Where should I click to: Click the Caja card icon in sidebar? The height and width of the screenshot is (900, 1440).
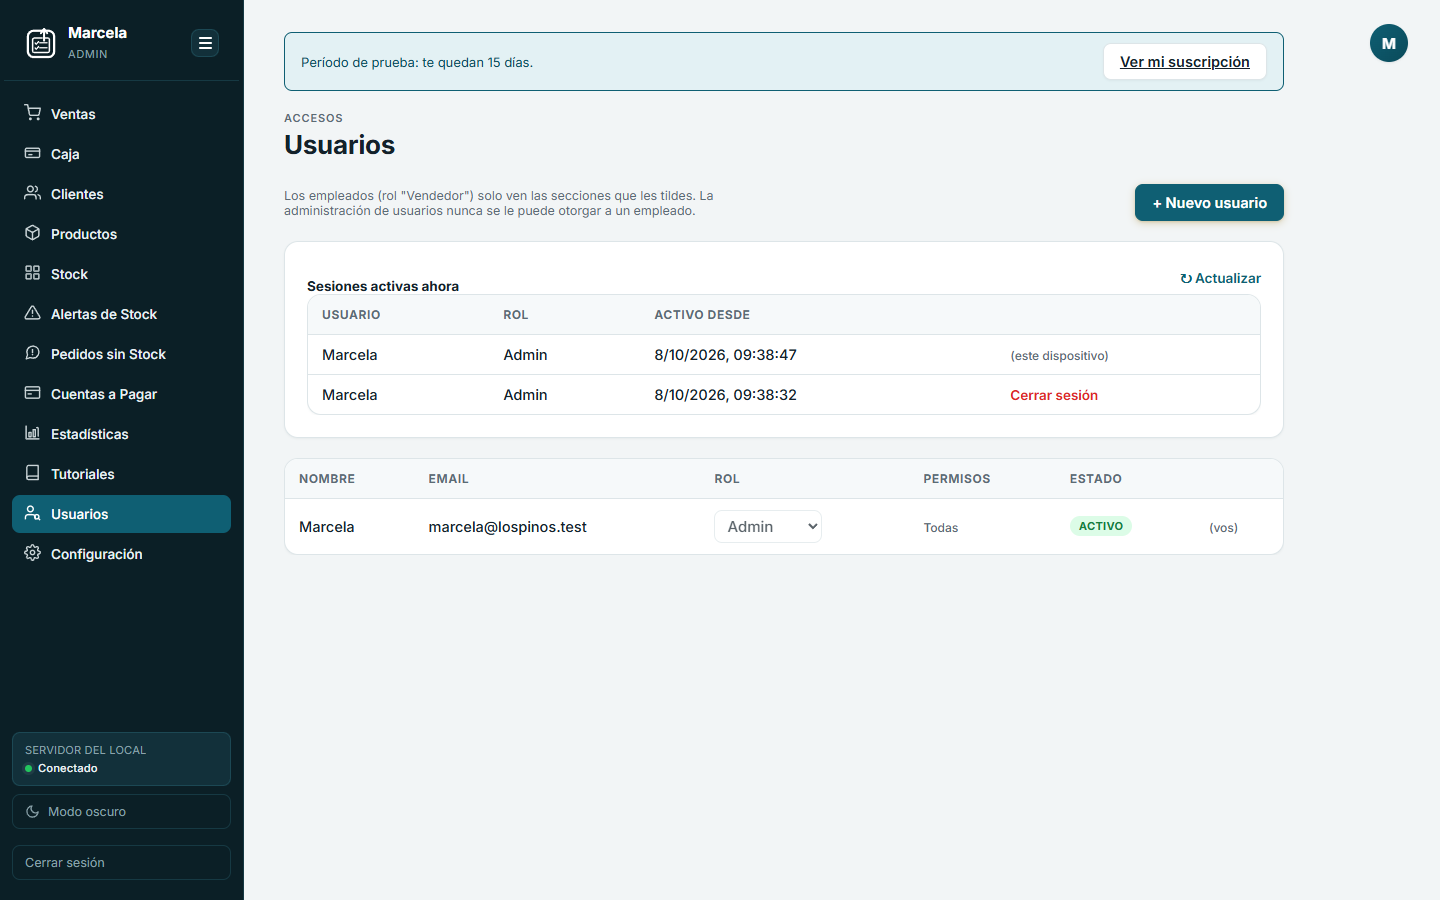coord(33,153)
